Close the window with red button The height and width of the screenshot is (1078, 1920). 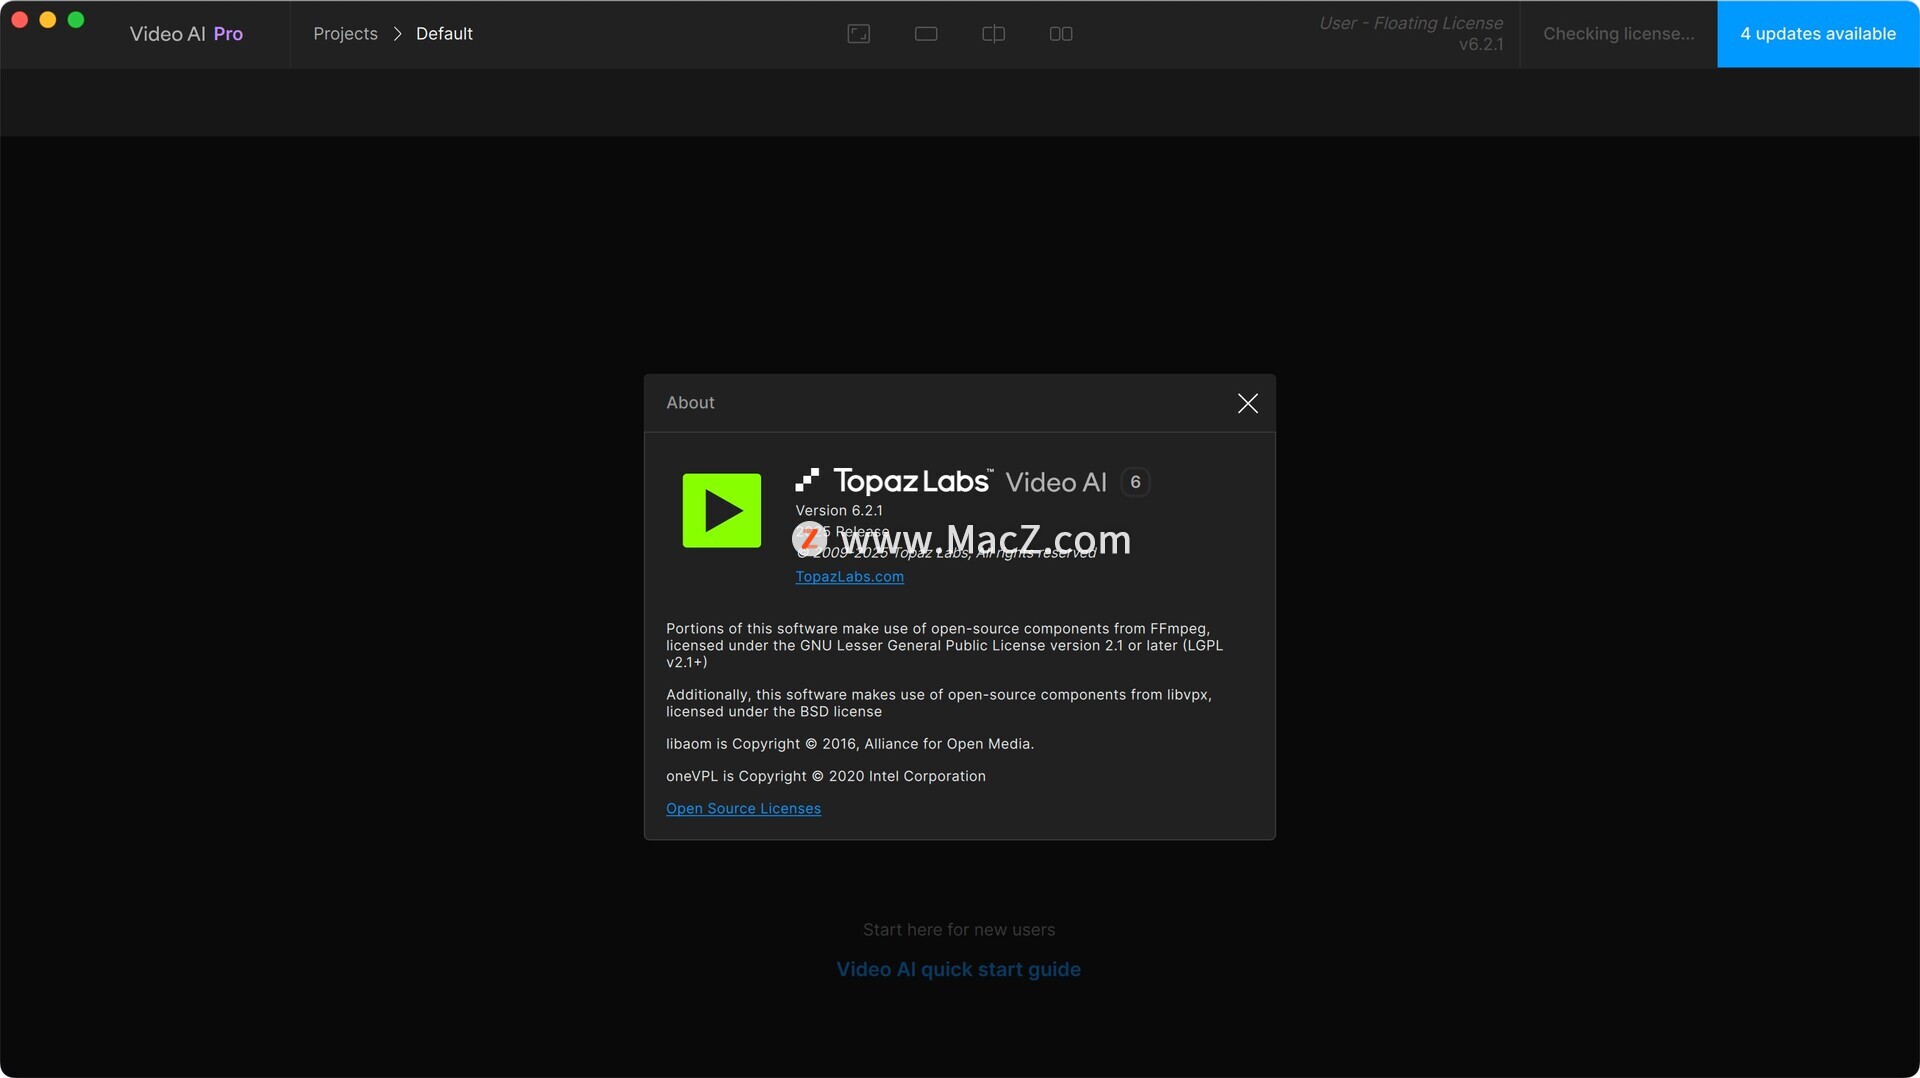(x=19, y=20)
